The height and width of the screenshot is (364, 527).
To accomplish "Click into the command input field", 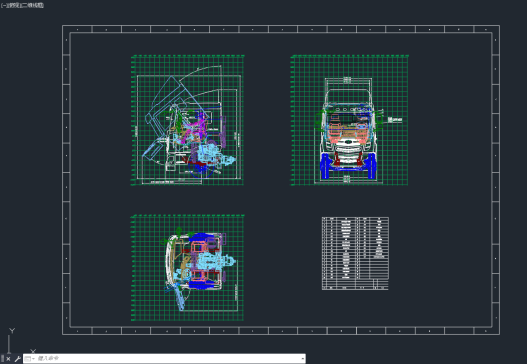I will [x=168, y=358].
